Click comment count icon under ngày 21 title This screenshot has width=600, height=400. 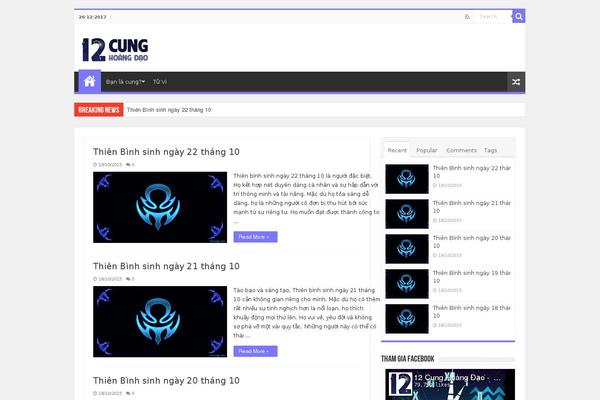pos(130,279)
